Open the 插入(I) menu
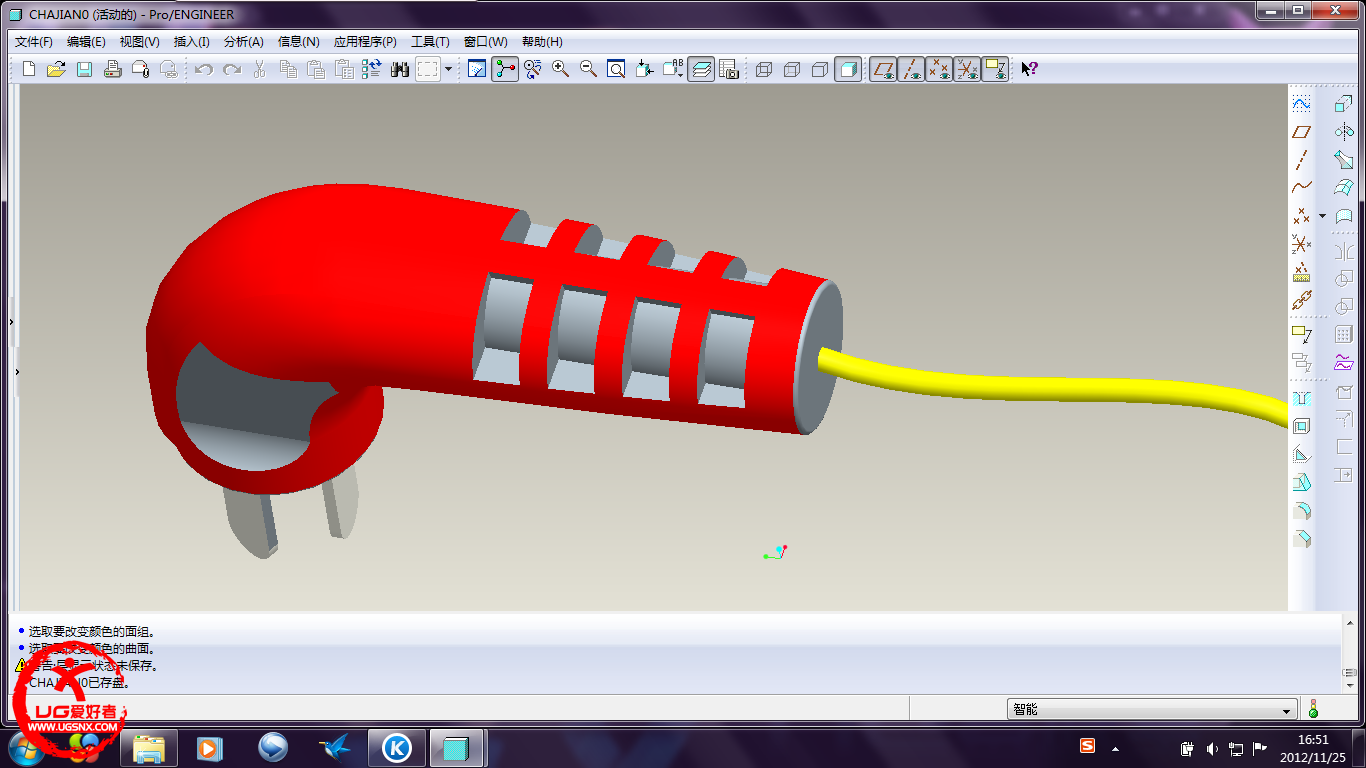This screenshot has height=768, width=1366. pos(191,42)
